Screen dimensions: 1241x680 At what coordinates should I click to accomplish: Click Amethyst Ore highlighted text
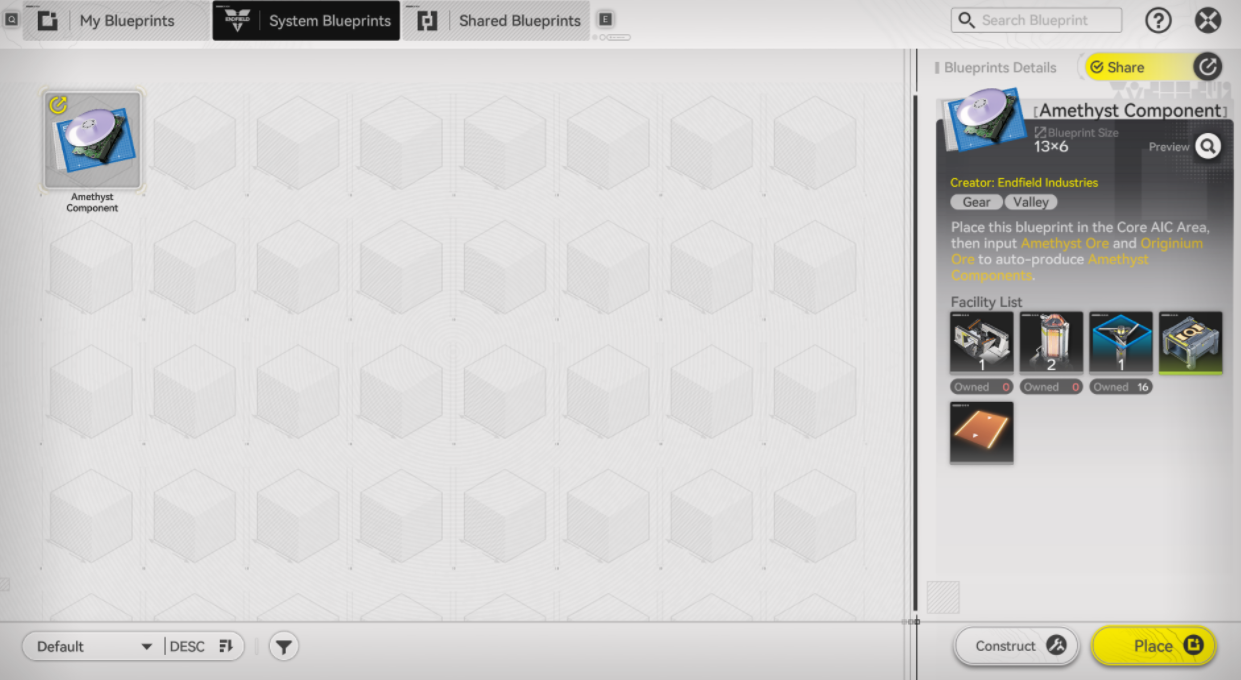tap(1065, 243)
